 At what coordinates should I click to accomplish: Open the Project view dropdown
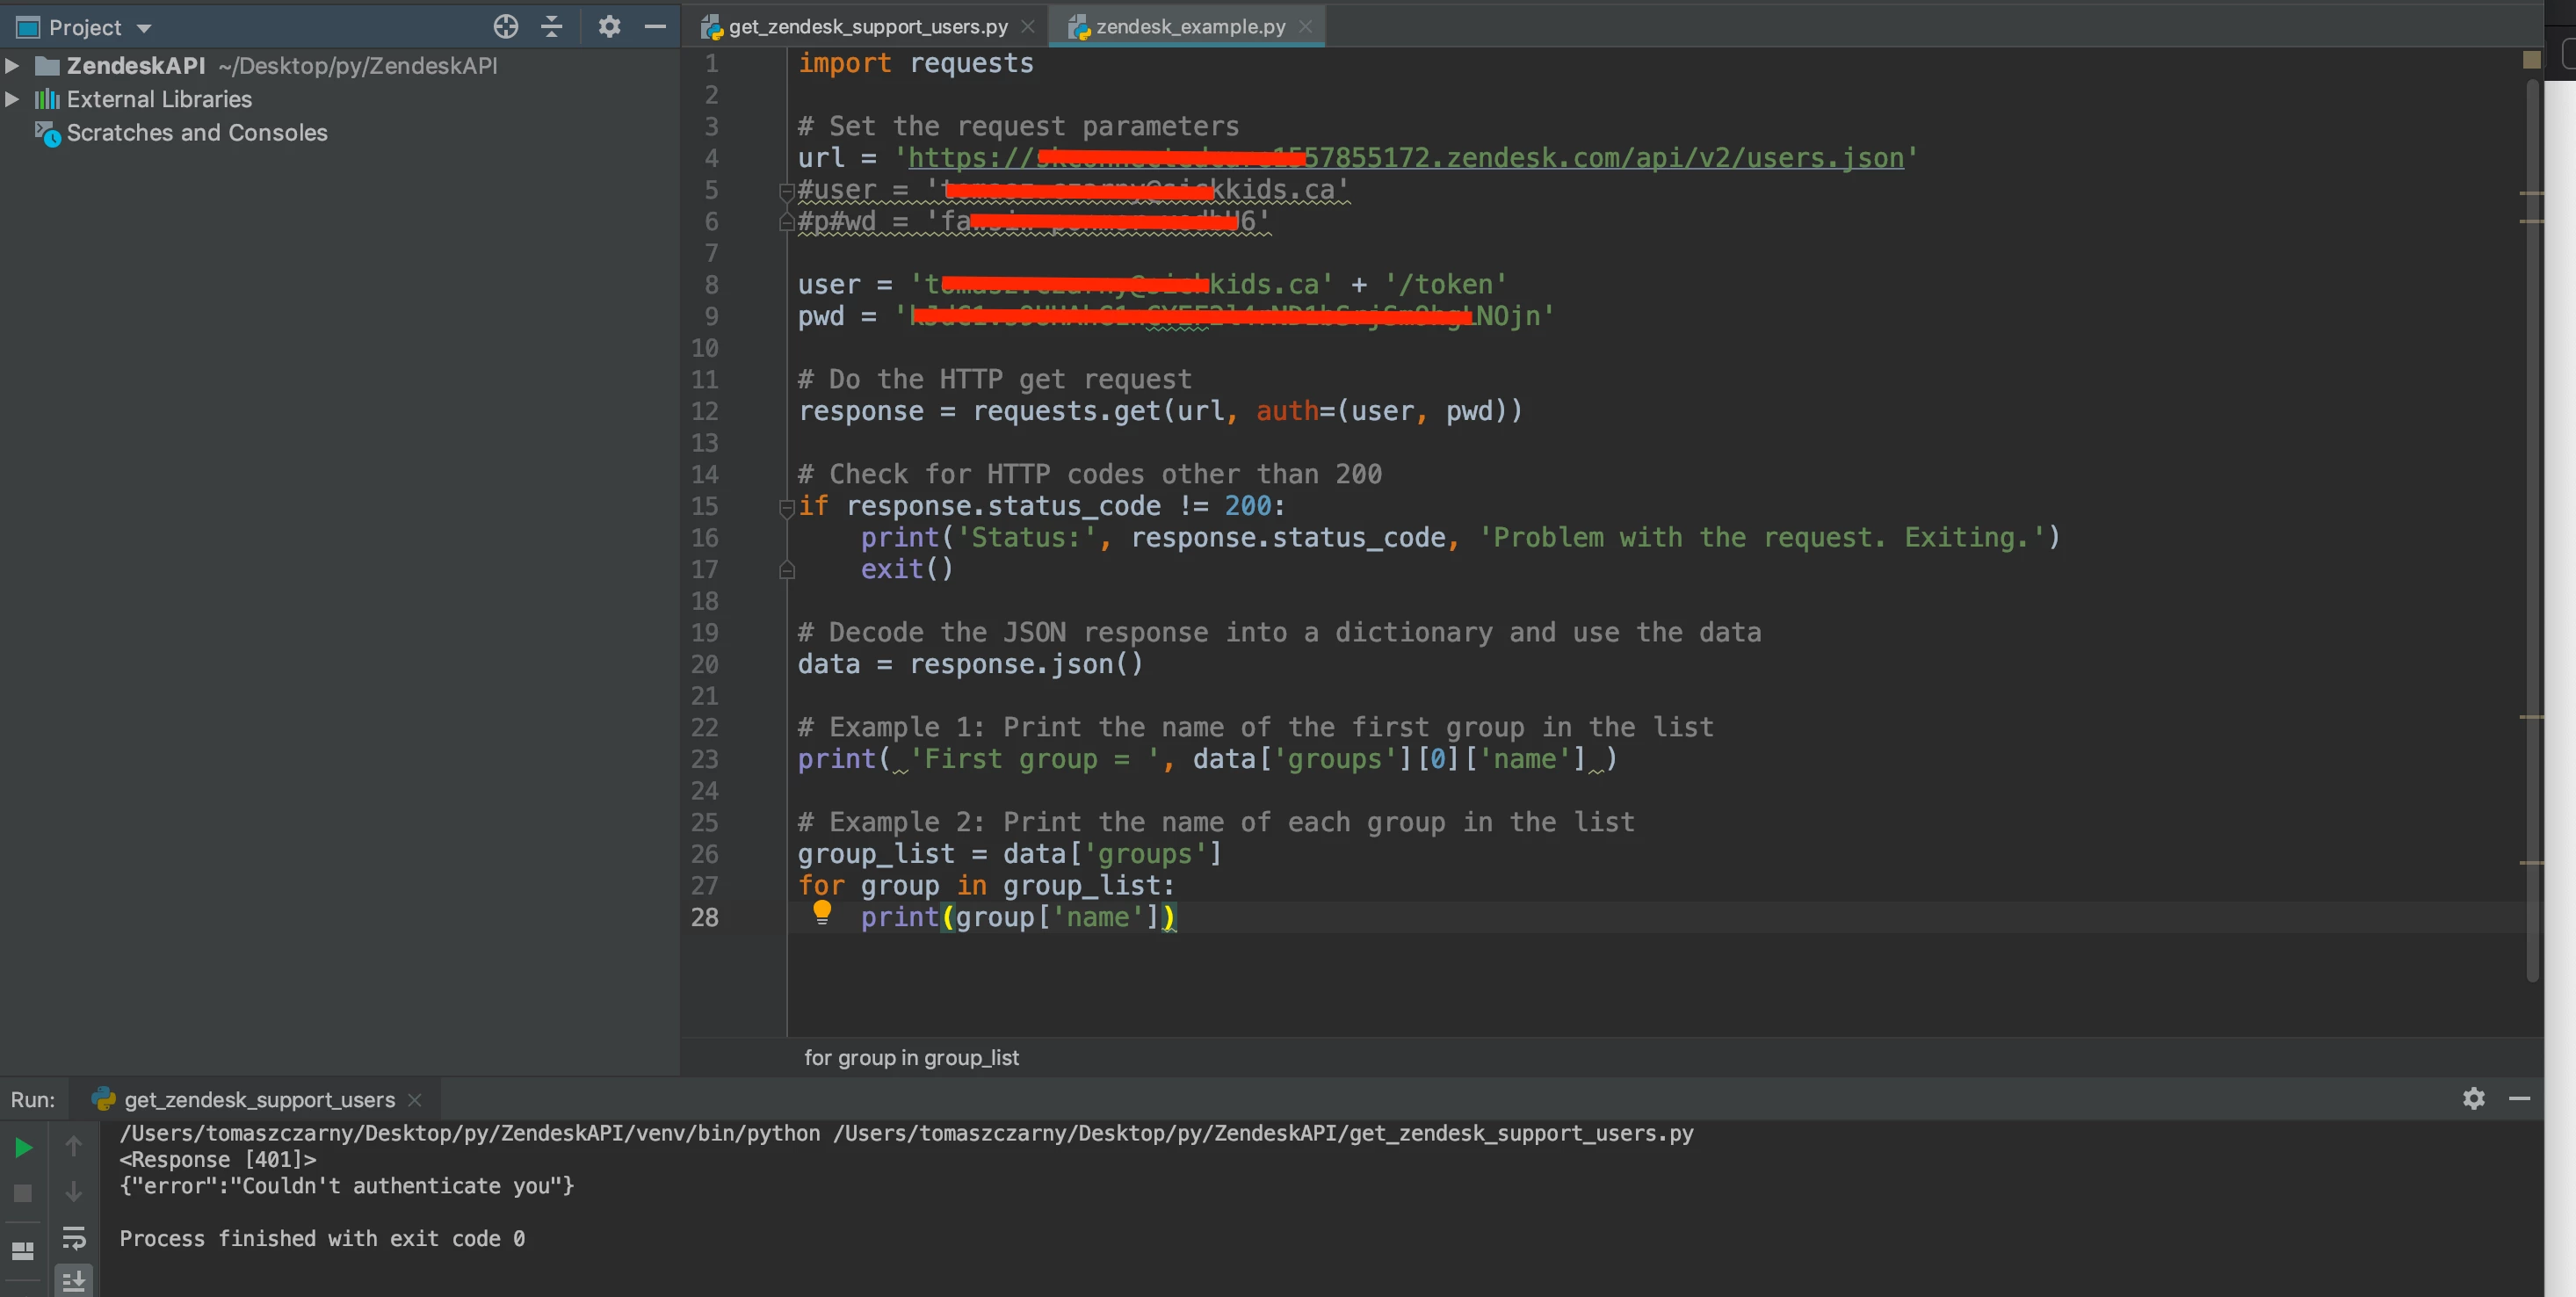click(x=143, y=28)
